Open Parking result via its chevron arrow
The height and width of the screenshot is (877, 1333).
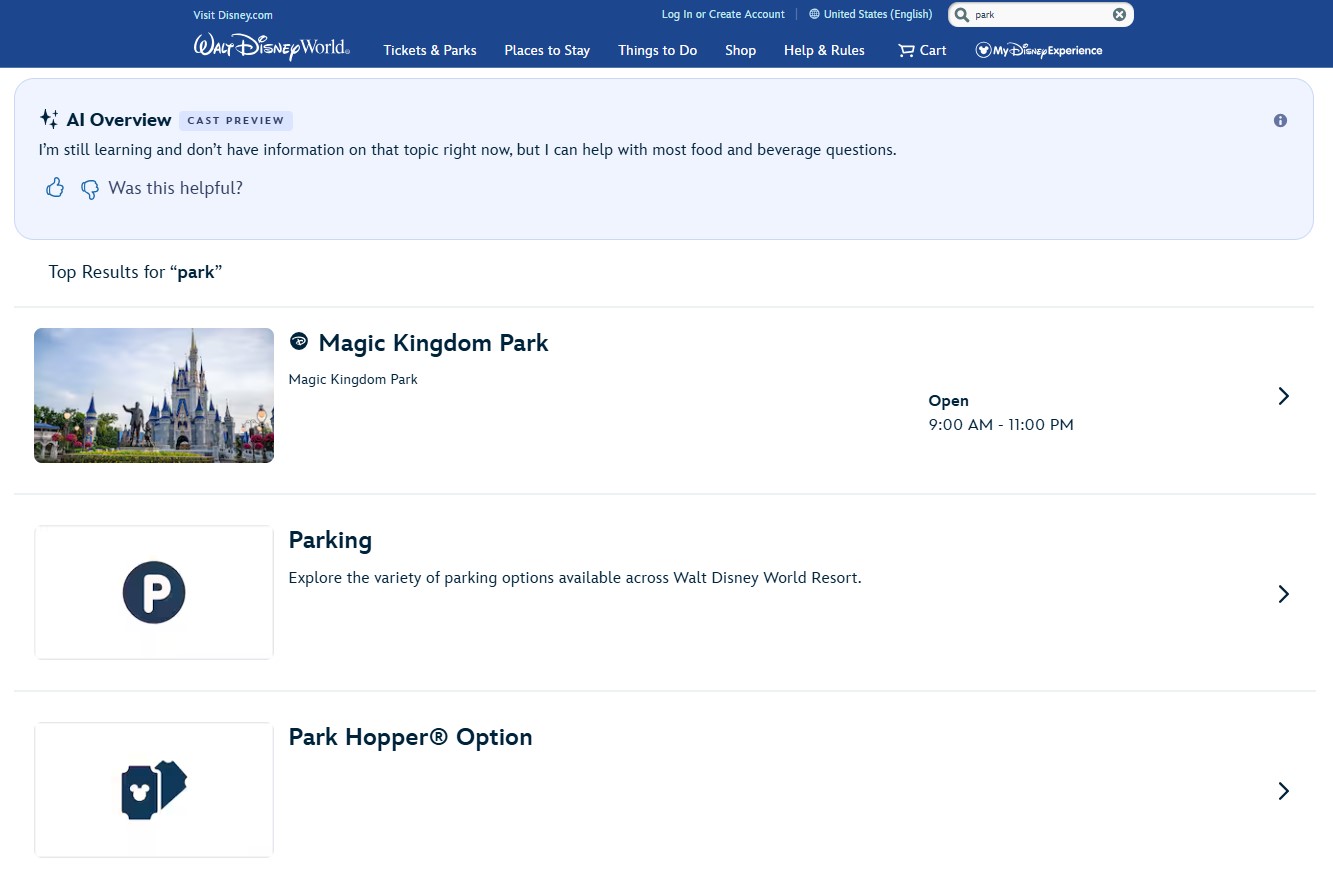(x=1284, y=594)
